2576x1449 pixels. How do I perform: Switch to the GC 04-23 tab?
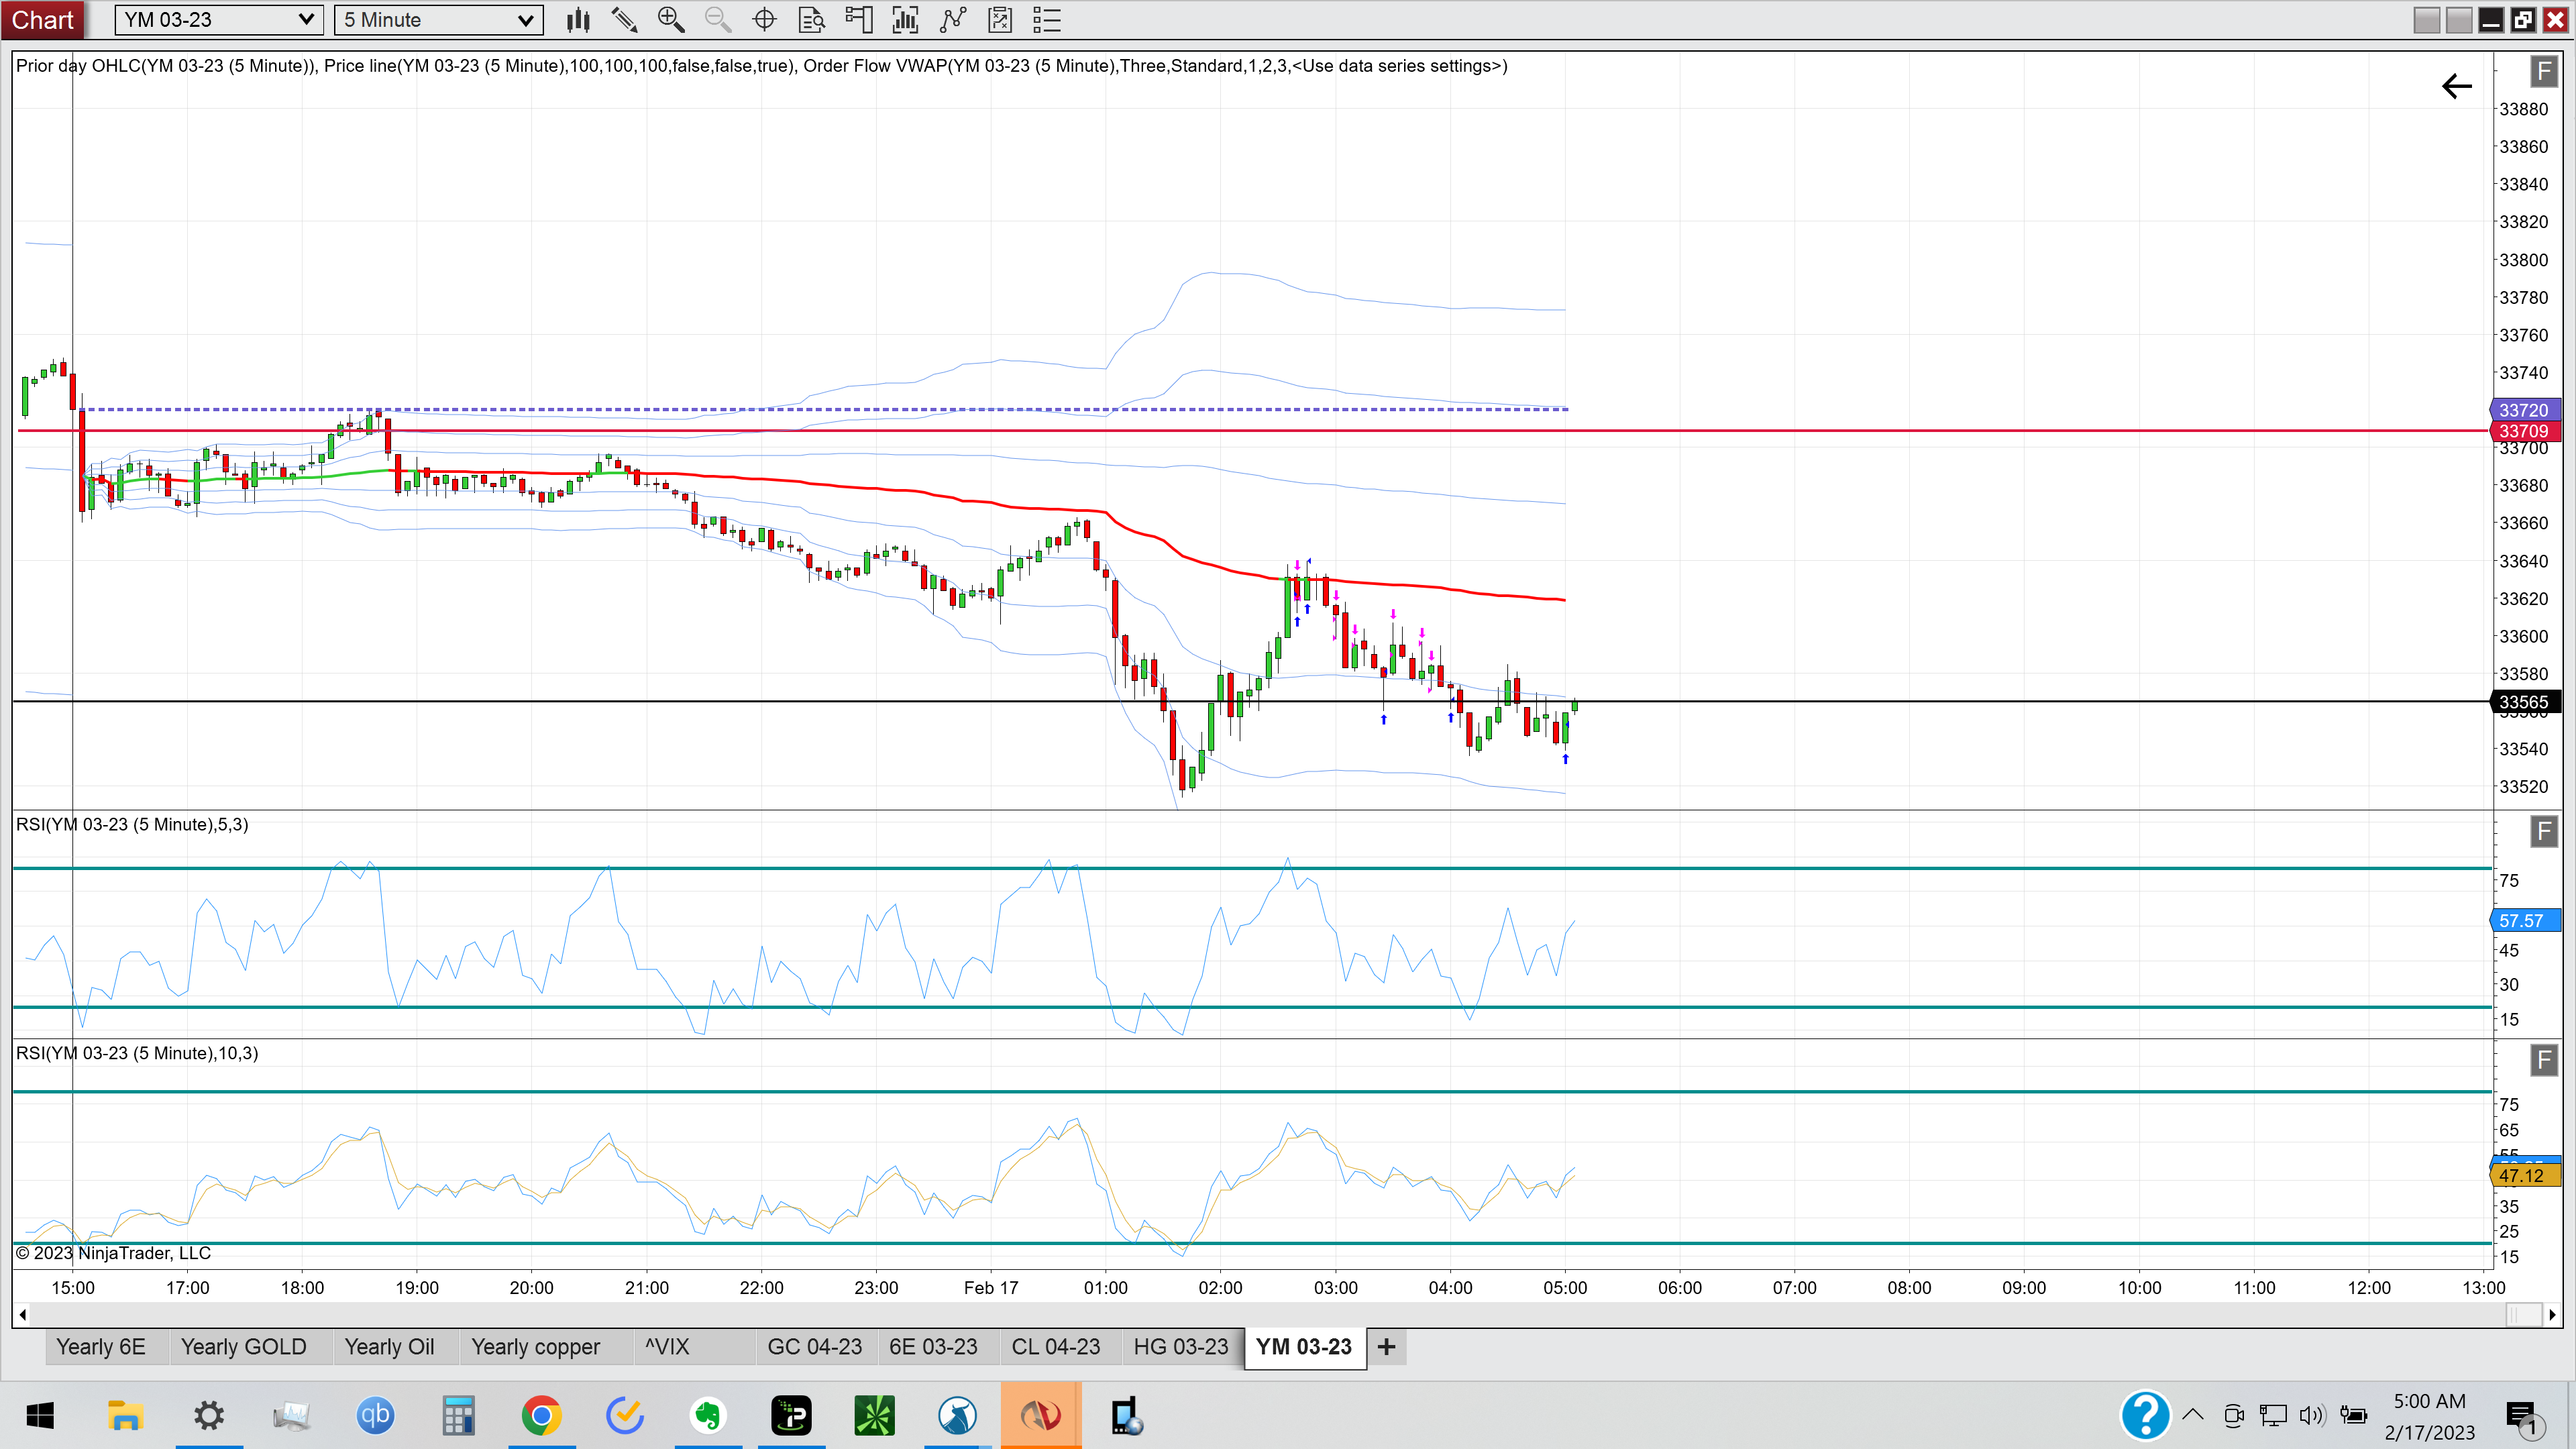[x=814, y=1347]
